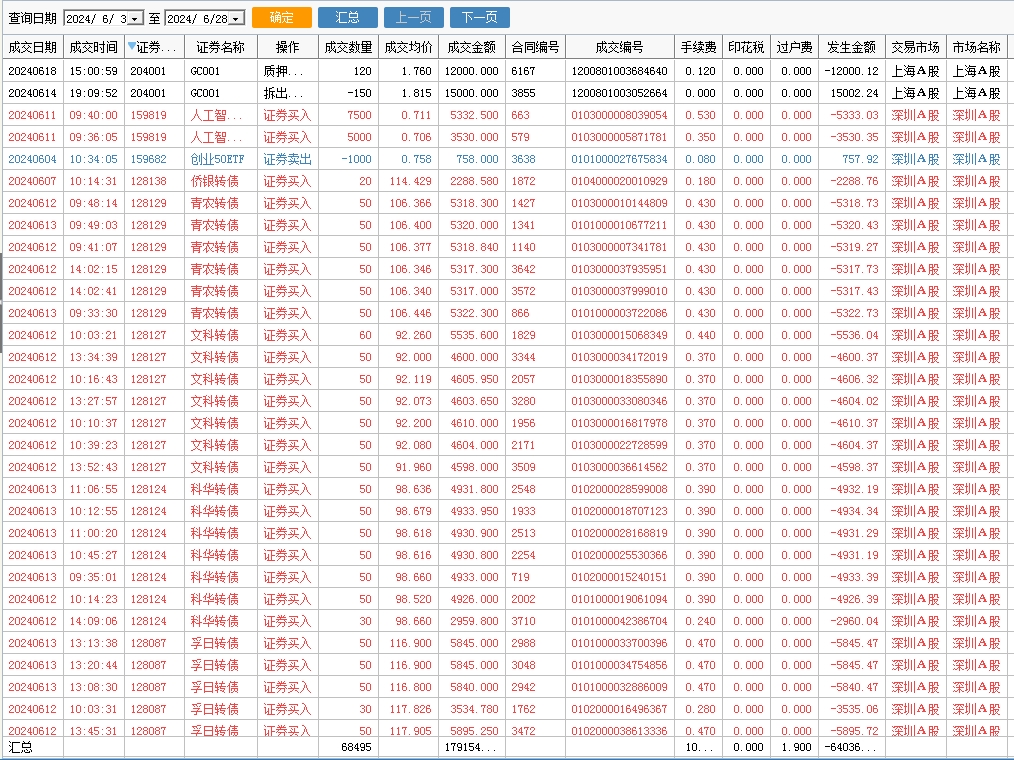Select 科华转债 row at 10:45:27
The height and width of the screenshot is (760, 1014).
coord(504,555)
